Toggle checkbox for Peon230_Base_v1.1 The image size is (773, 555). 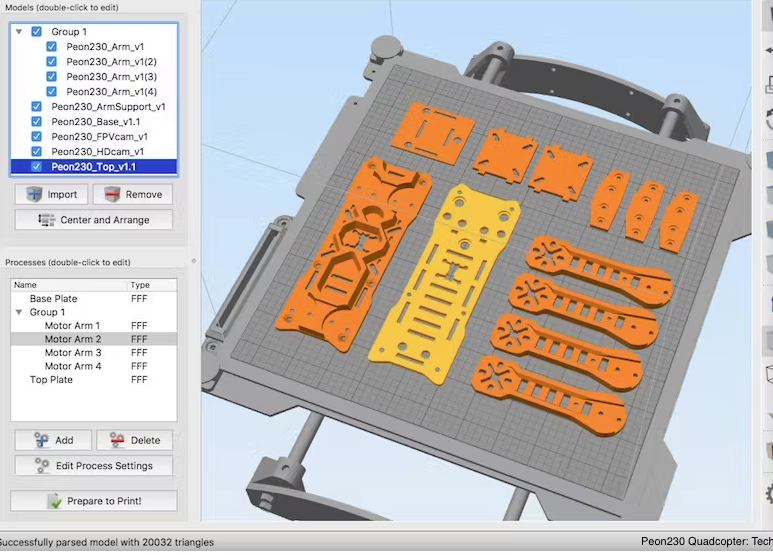pos(36,121)
